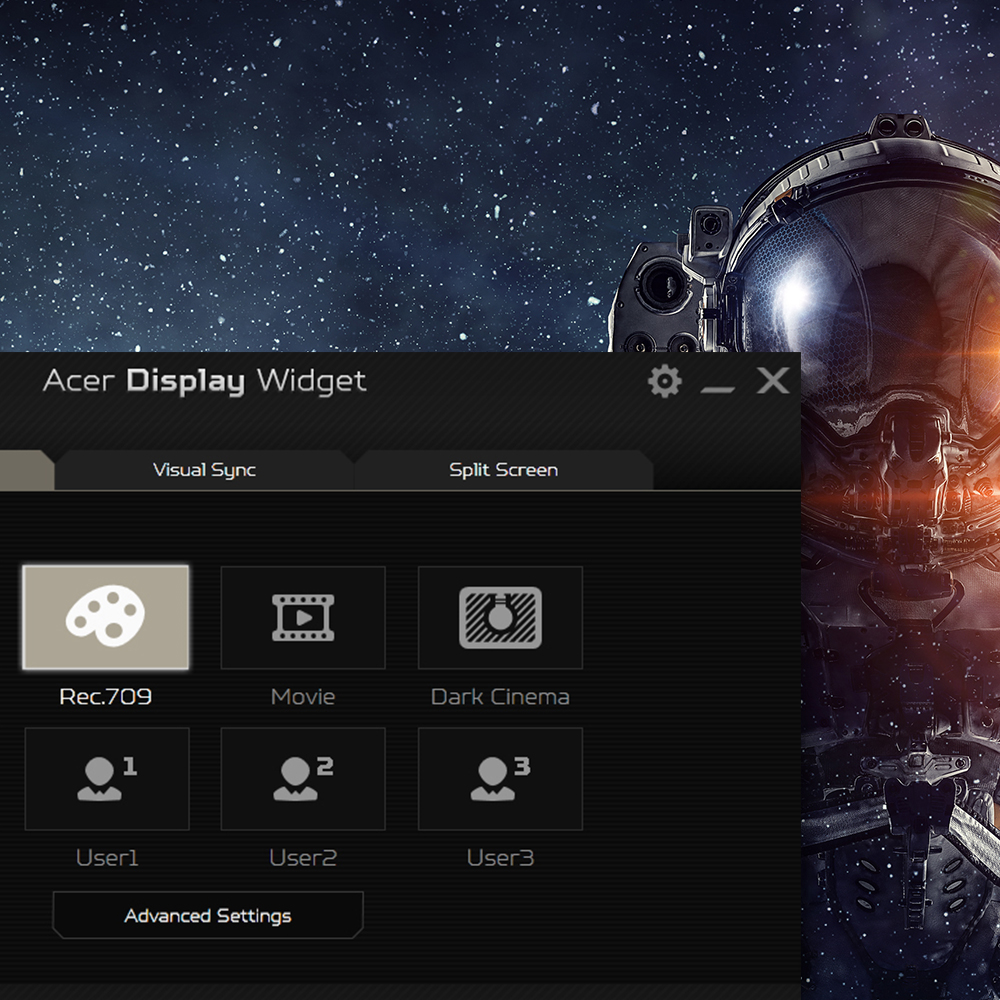The height and width of the screenshot is (1000, 1000).
Task: Activate the Dark Cinema mode icon
Action: point(500,617)
